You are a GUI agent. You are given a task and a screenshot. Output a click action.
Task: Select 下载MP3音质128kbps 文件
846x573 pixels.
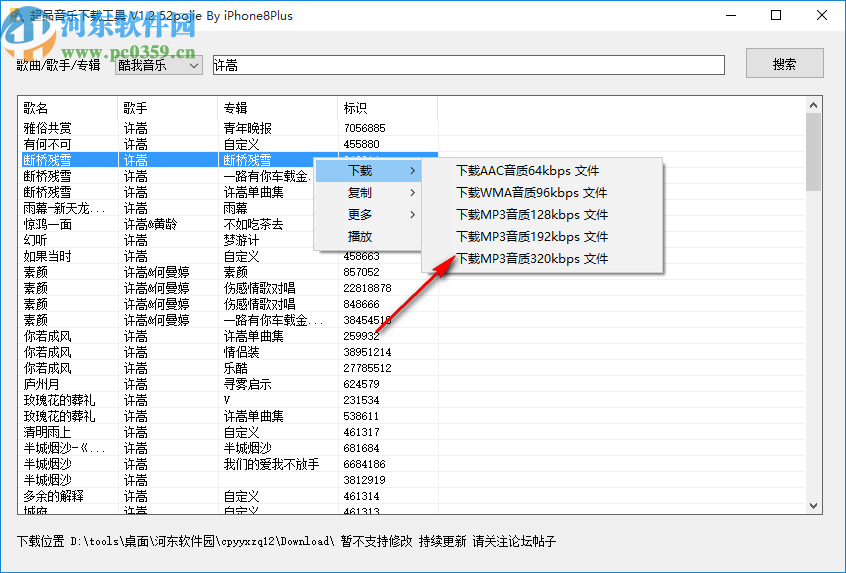click(542, 215)
